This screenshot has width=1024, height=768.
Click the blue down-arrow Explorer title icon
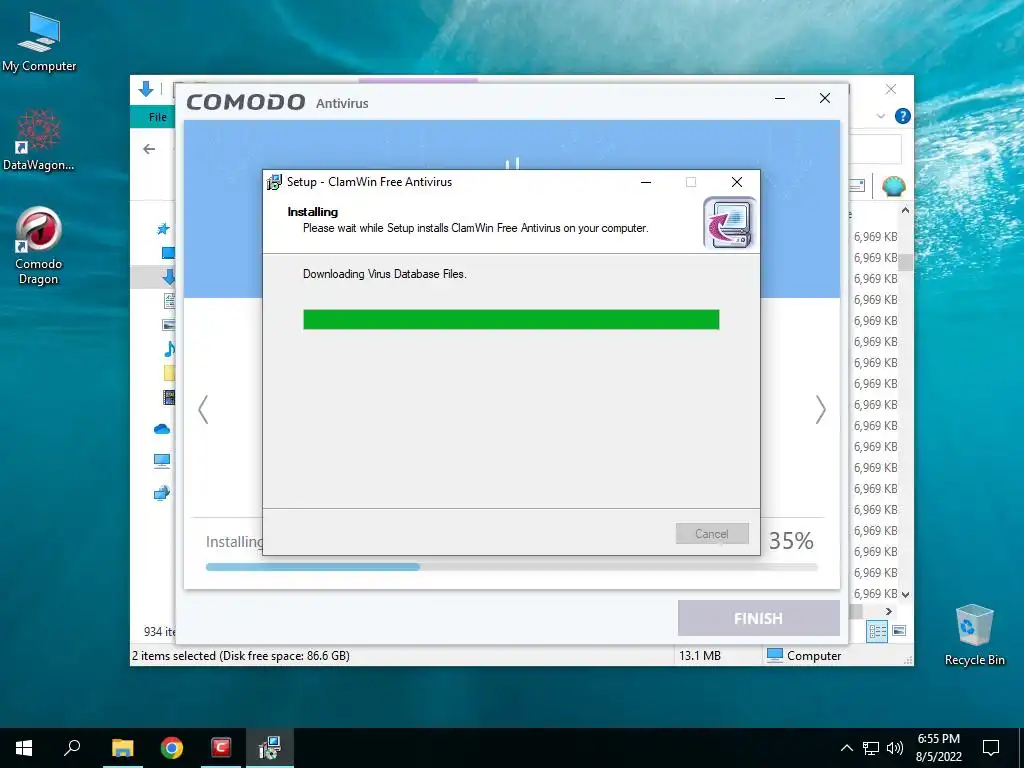[x=146, y=89]
